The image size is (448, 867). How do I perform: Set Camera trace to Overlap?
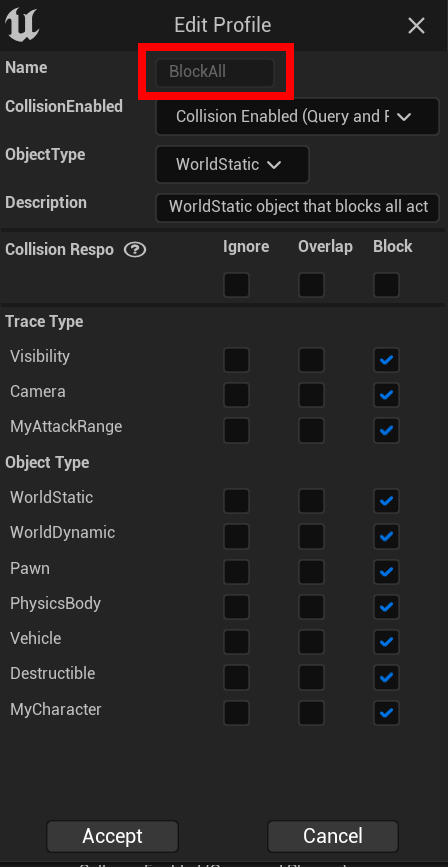[x=311, y=395]
